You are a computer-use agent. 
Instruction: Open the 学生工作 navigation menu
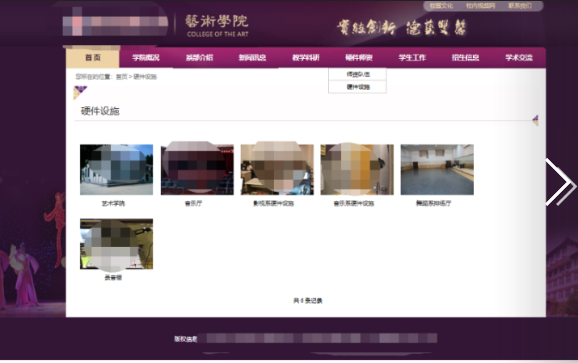[412, 58]
